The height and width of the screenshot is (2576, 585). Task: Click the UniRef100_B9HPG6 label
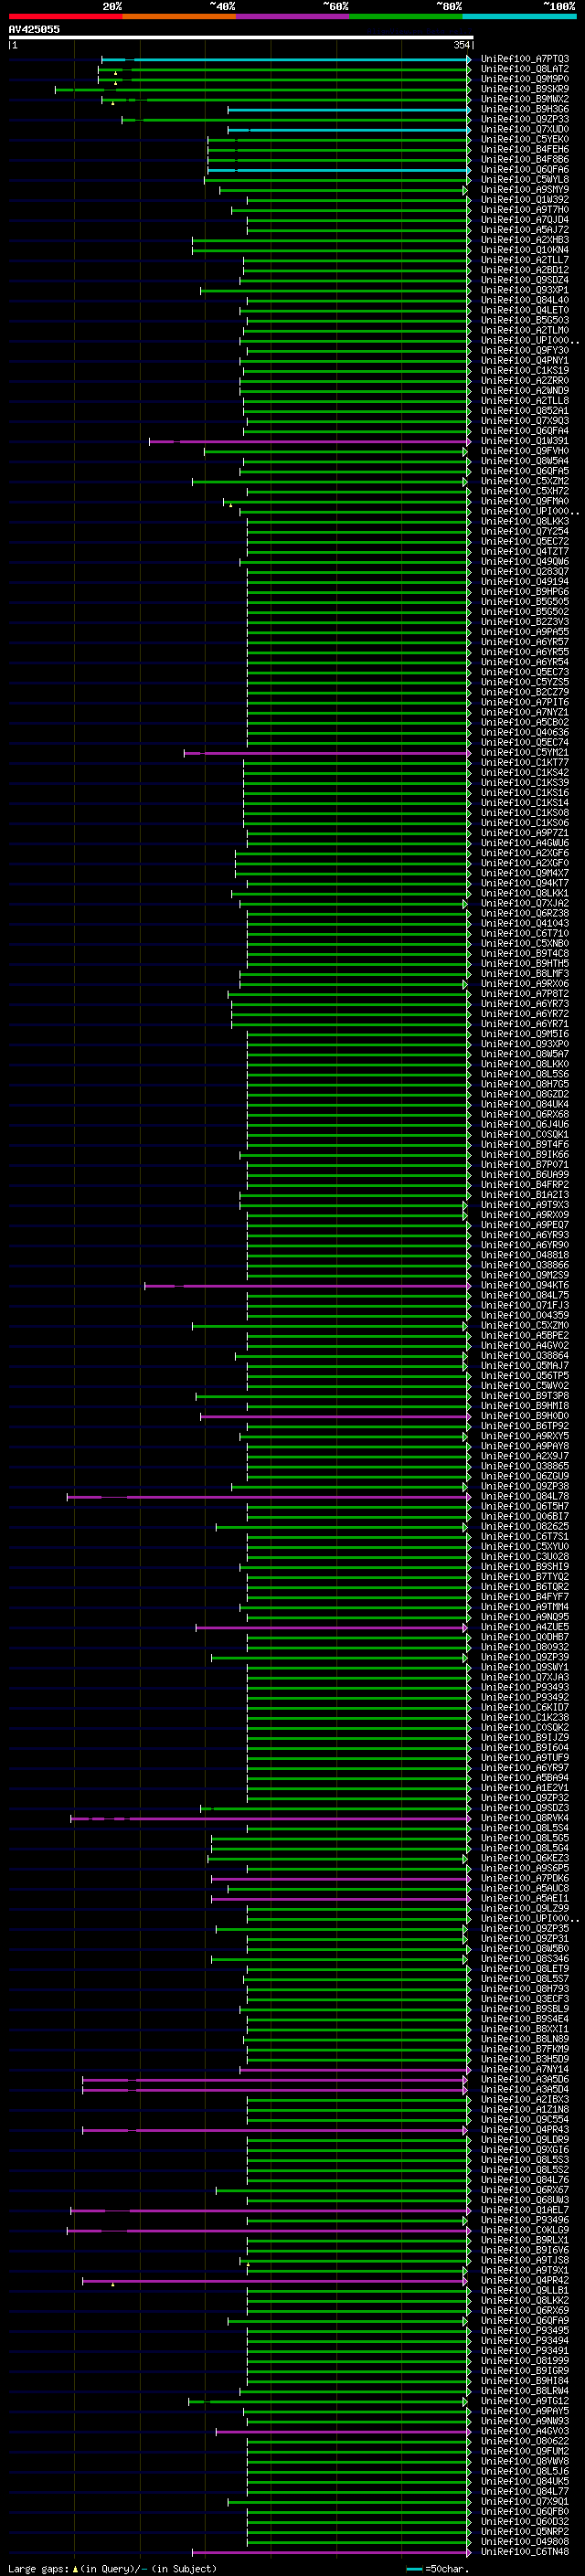tap(524, 591)
